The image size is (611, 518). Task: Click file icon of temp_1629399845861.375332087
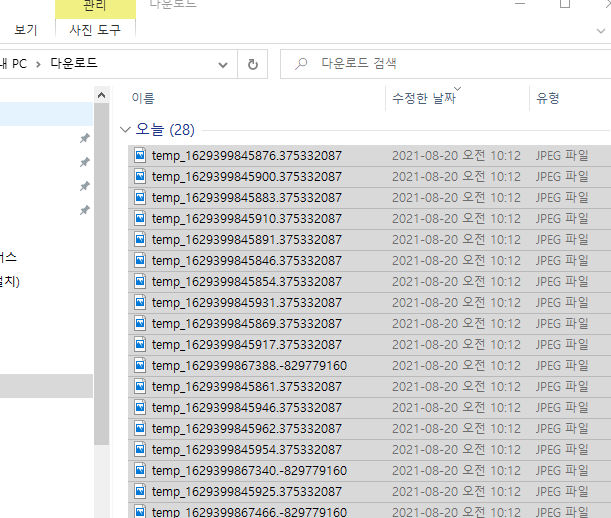[140, 387]
